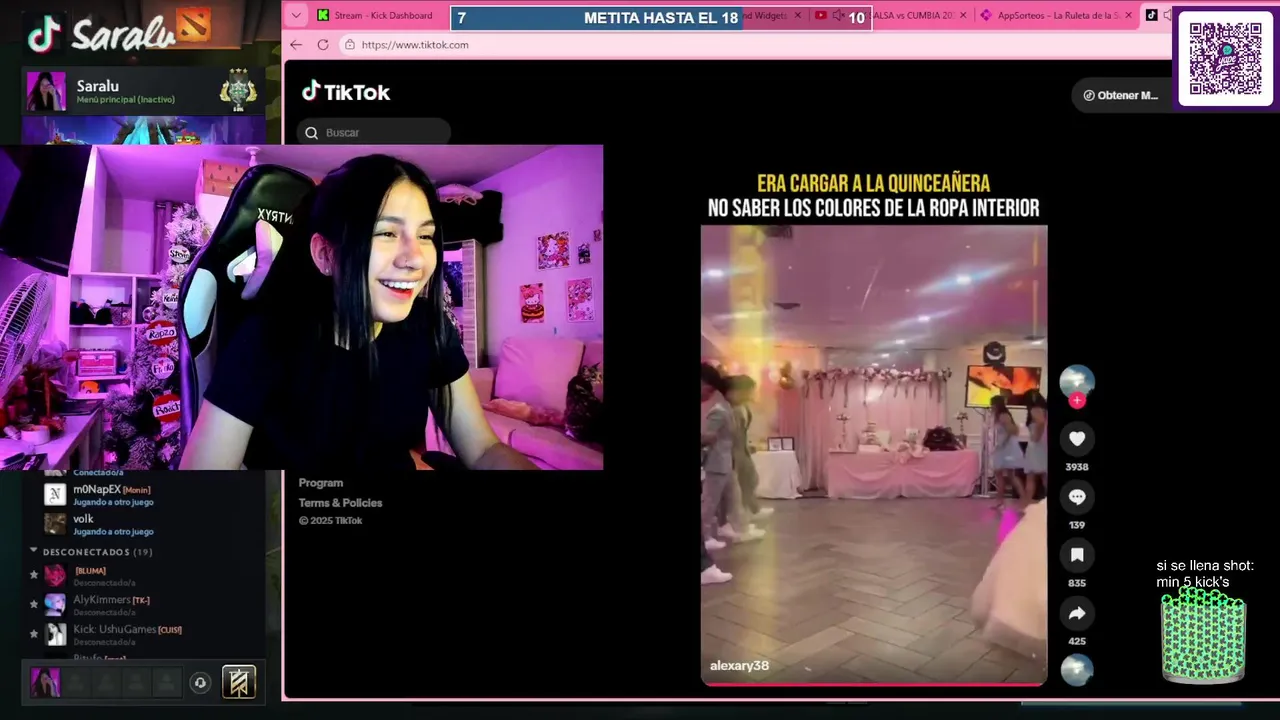The height and width of the screenshot is (720, 1280).
Task: Open alexary38 username on the video
Action: click(739, 666)
